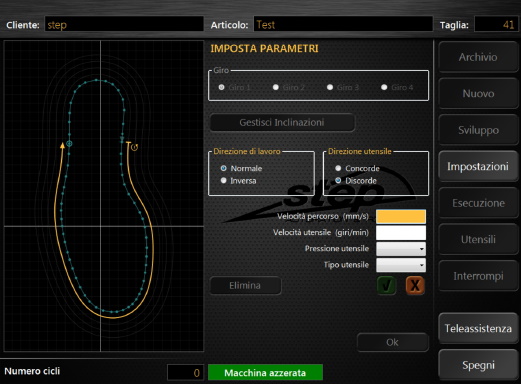Select the circular start point marker on path
The height and width of the screenshot is (384, 521).
click(x=69, y=144)
